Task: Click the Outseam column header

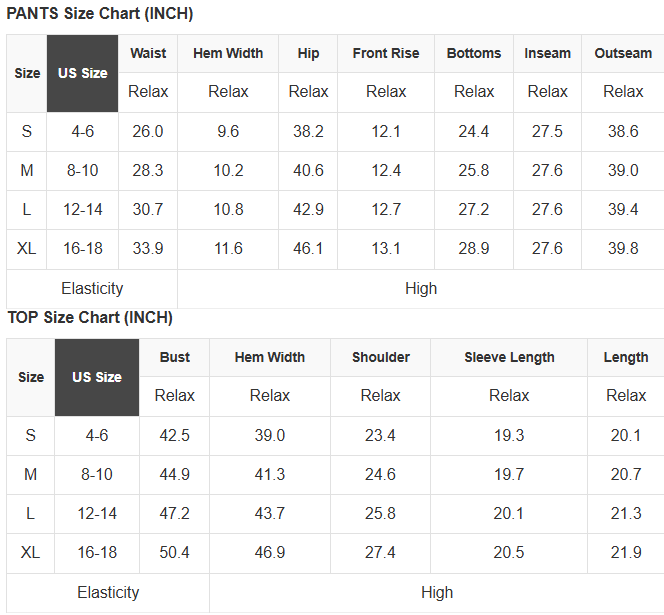Action: 623,53
